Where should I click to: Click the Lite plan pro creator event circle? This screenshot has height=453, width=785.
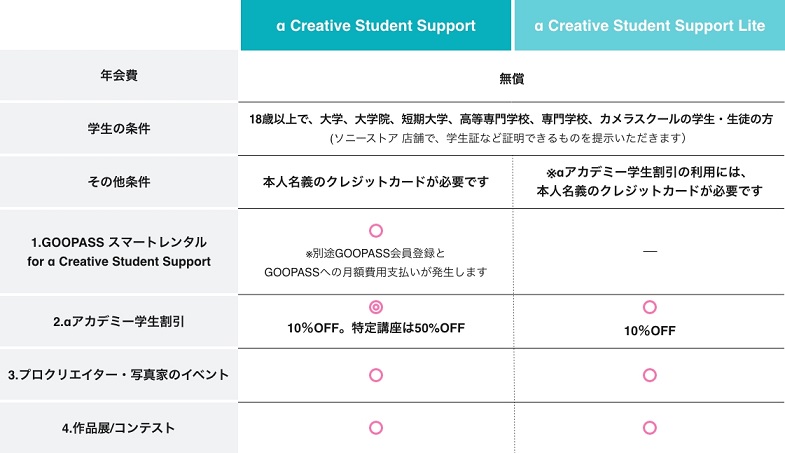[649, 375]
